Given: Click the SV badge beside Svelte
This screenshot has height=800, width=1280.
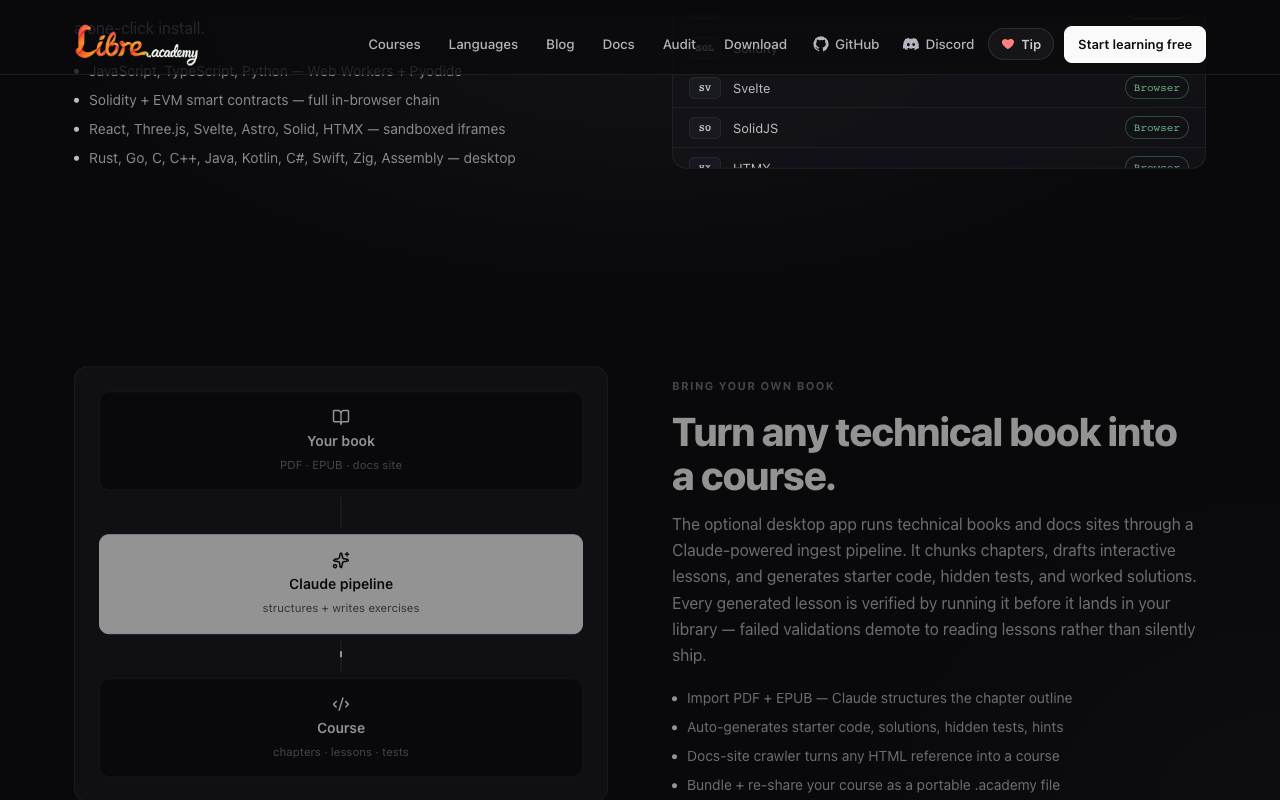Looking at the screenshot, I should click(705, 88).
